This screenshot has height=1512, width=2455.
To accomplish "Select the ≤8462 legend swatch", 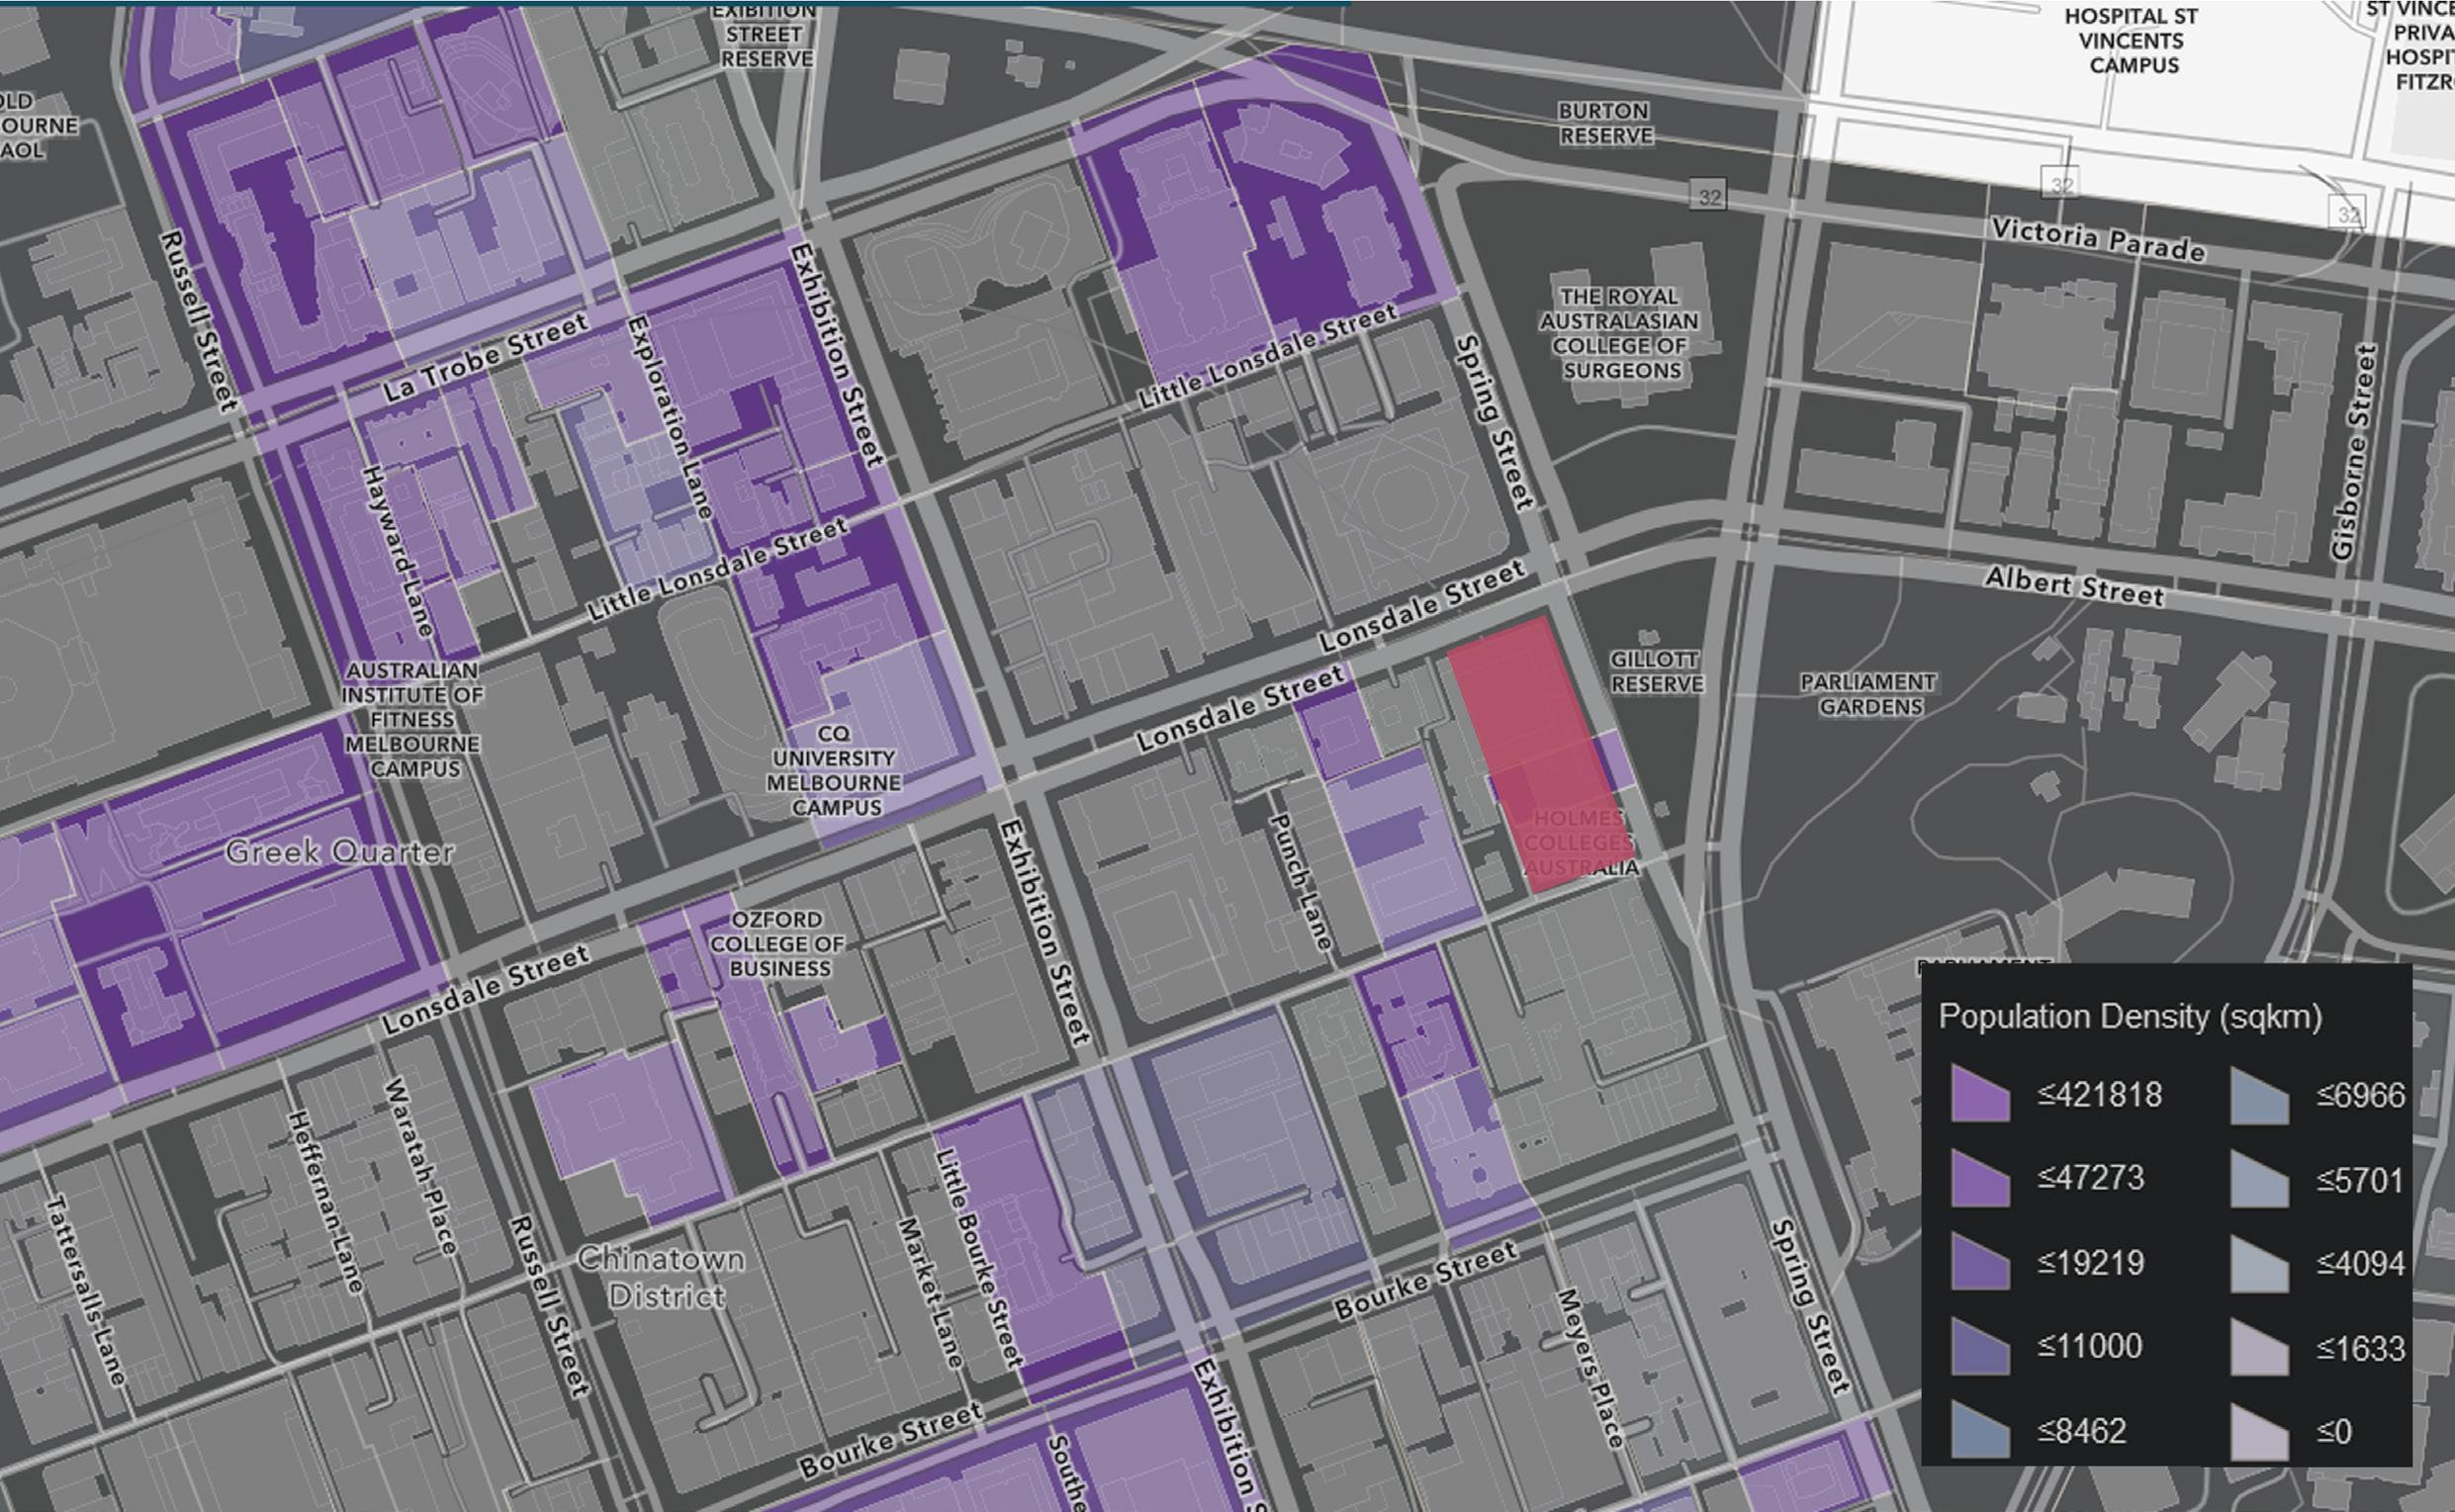I will [1980, 1431].
